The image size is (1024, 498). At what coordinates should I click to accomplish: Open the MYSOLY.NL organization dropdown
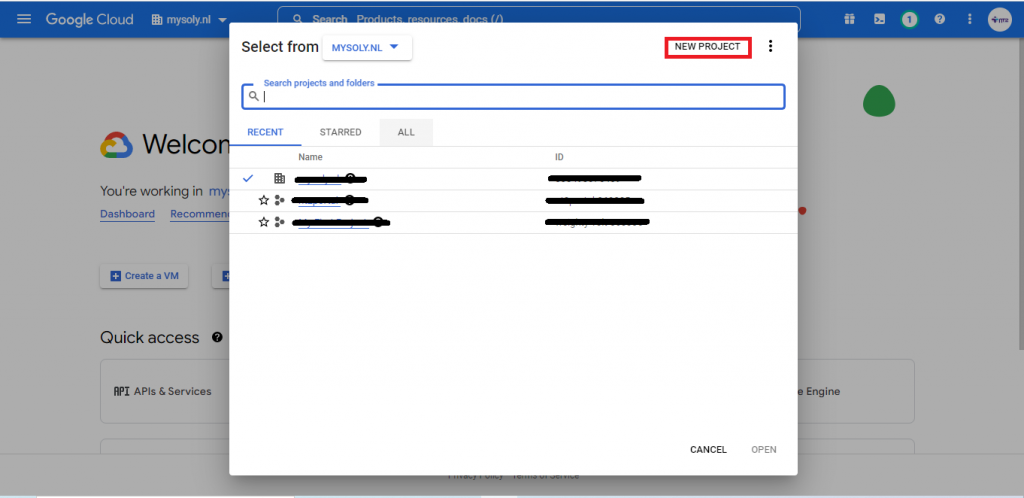[367, 48]
